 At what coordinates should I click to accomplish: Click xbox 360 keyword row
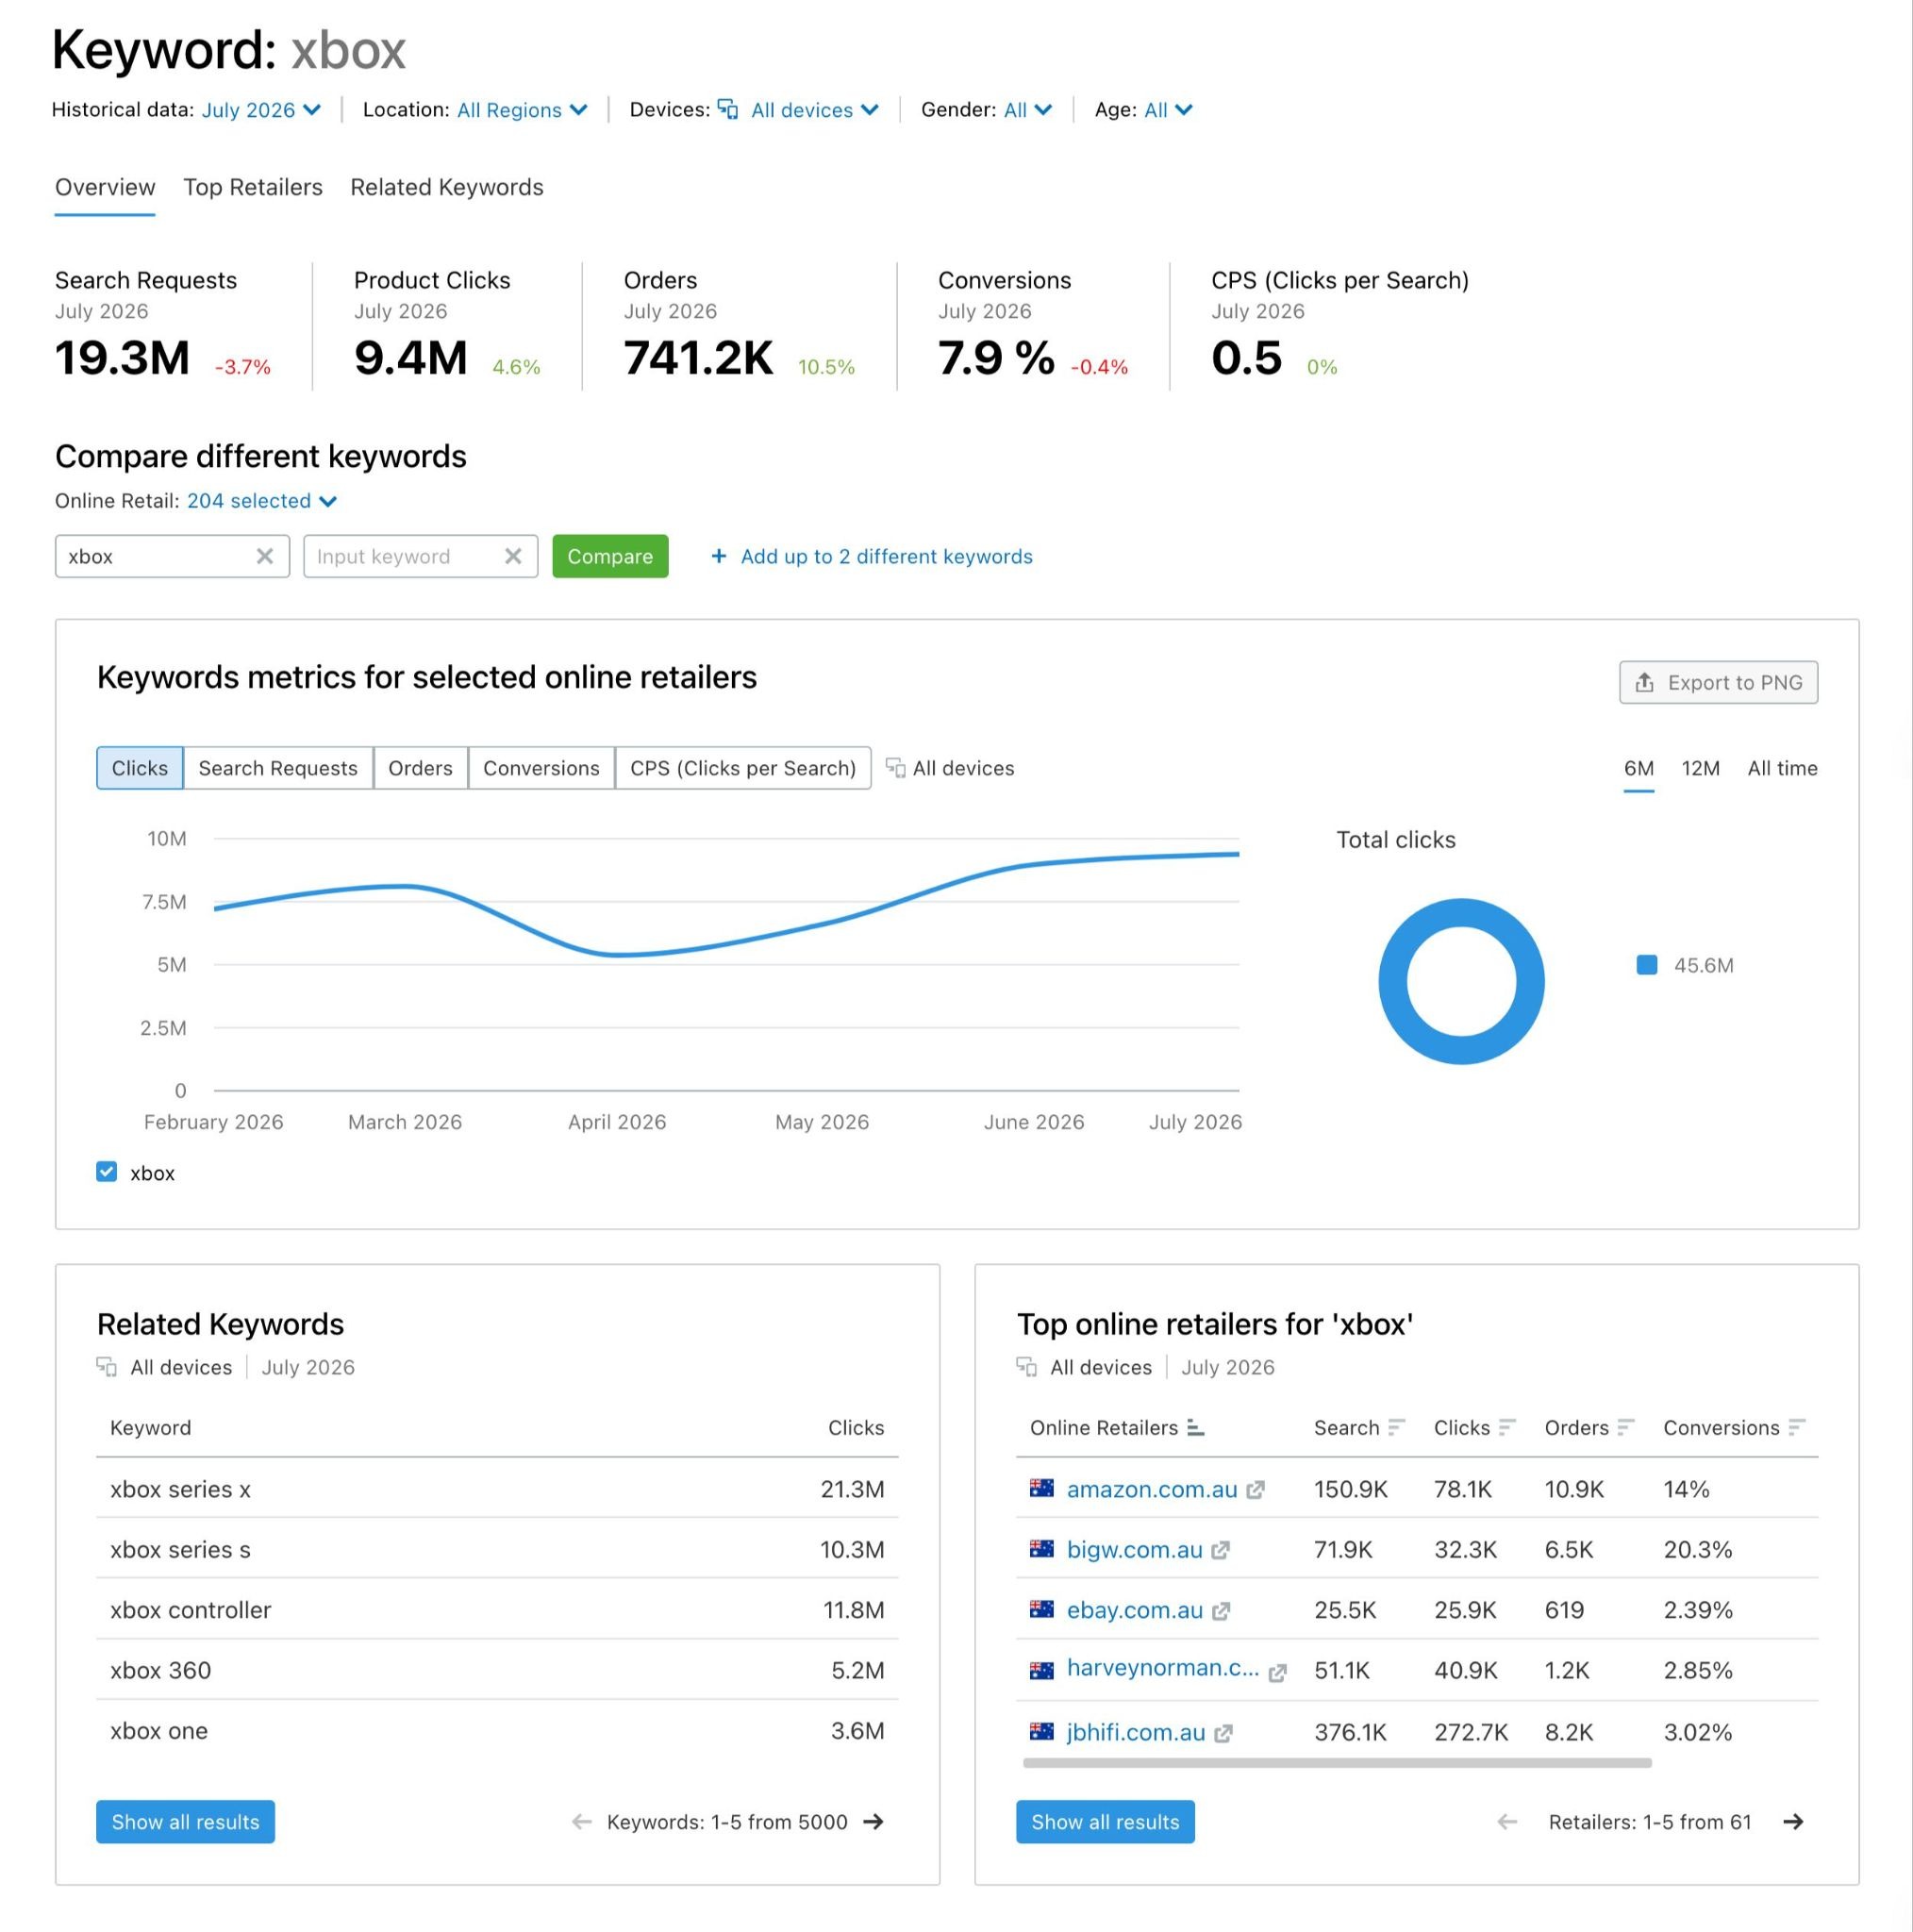(x=497, y=1670)
